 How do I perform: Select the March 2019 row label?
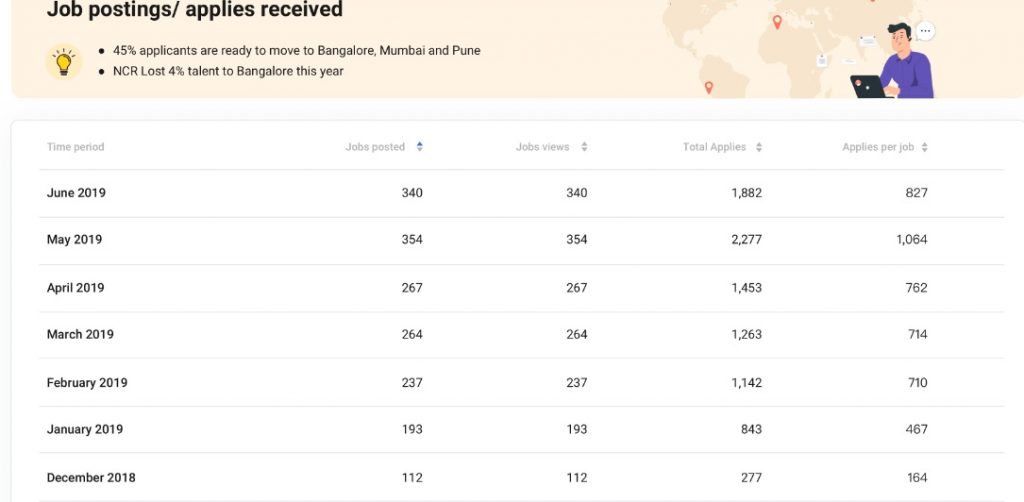[x=80, y=334]
